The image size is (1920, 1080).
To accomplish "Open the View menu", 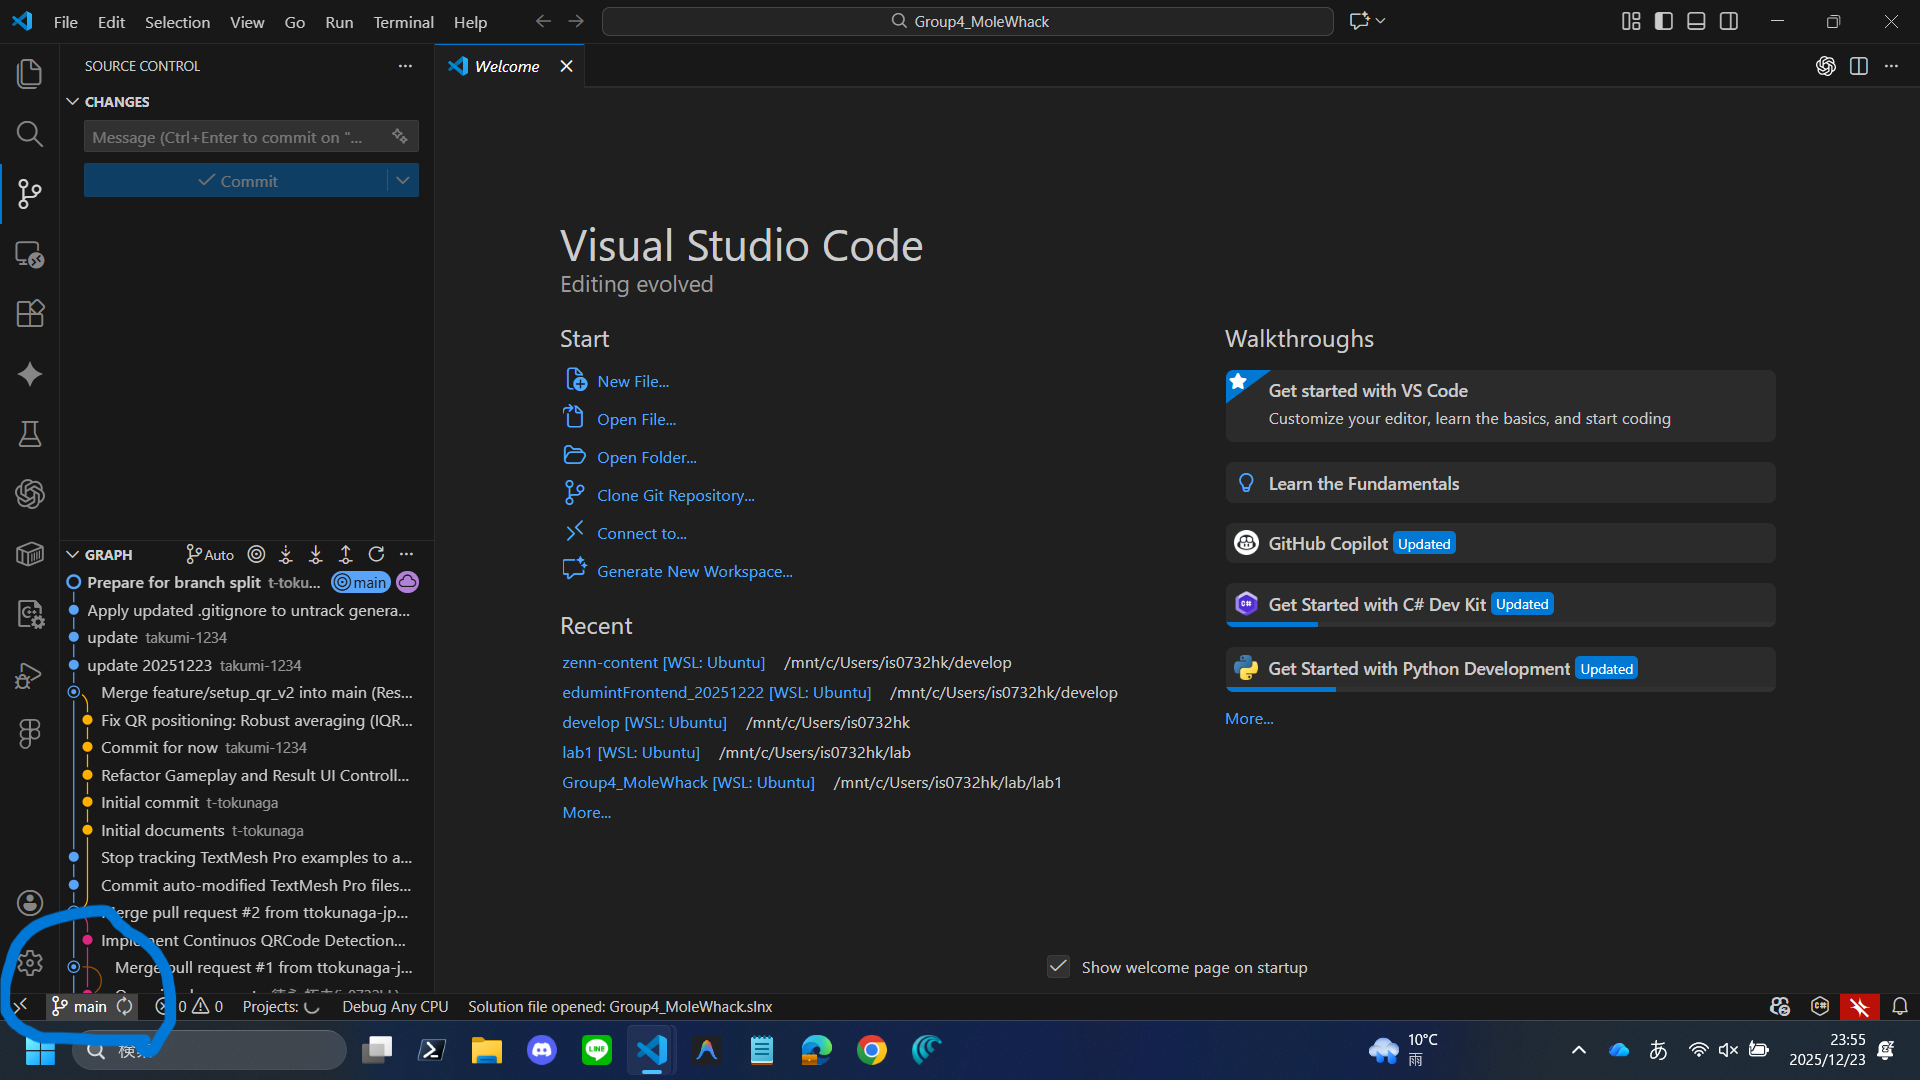I will point(247,22).
